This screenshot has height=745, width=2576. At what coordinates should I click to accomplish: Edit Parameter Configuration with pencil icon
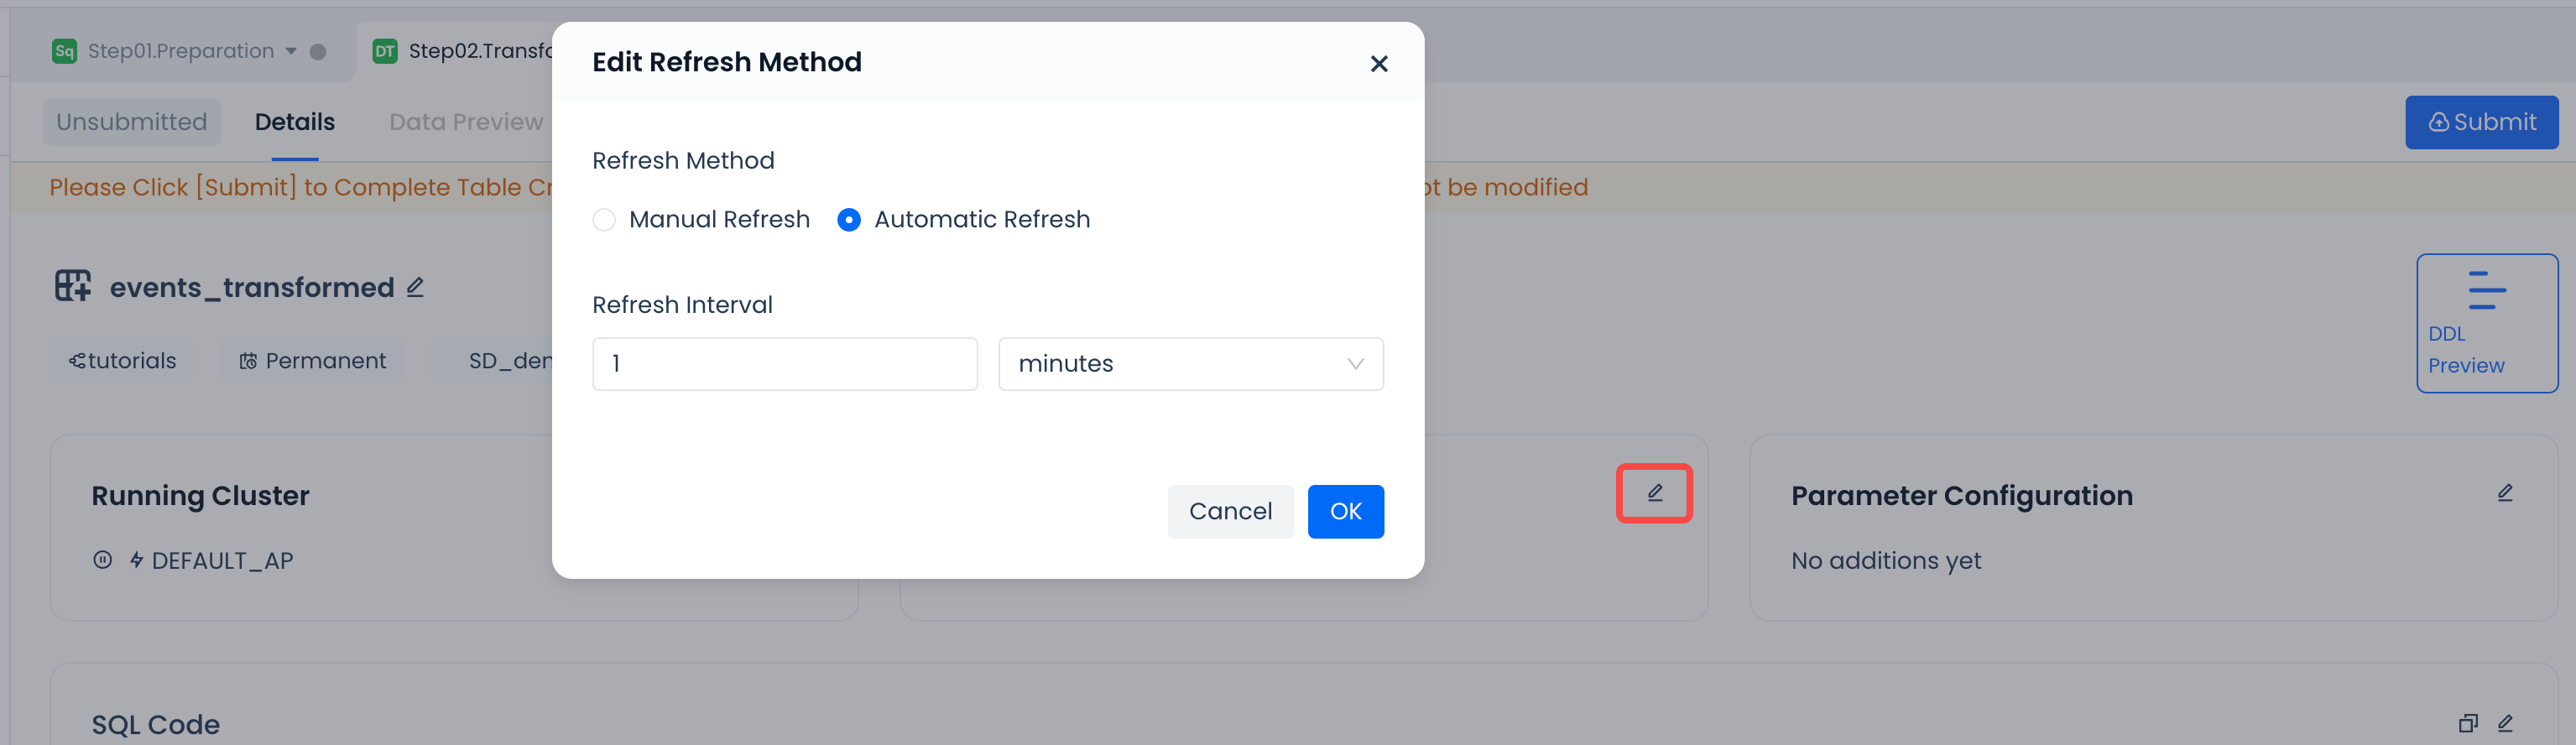2504,493
